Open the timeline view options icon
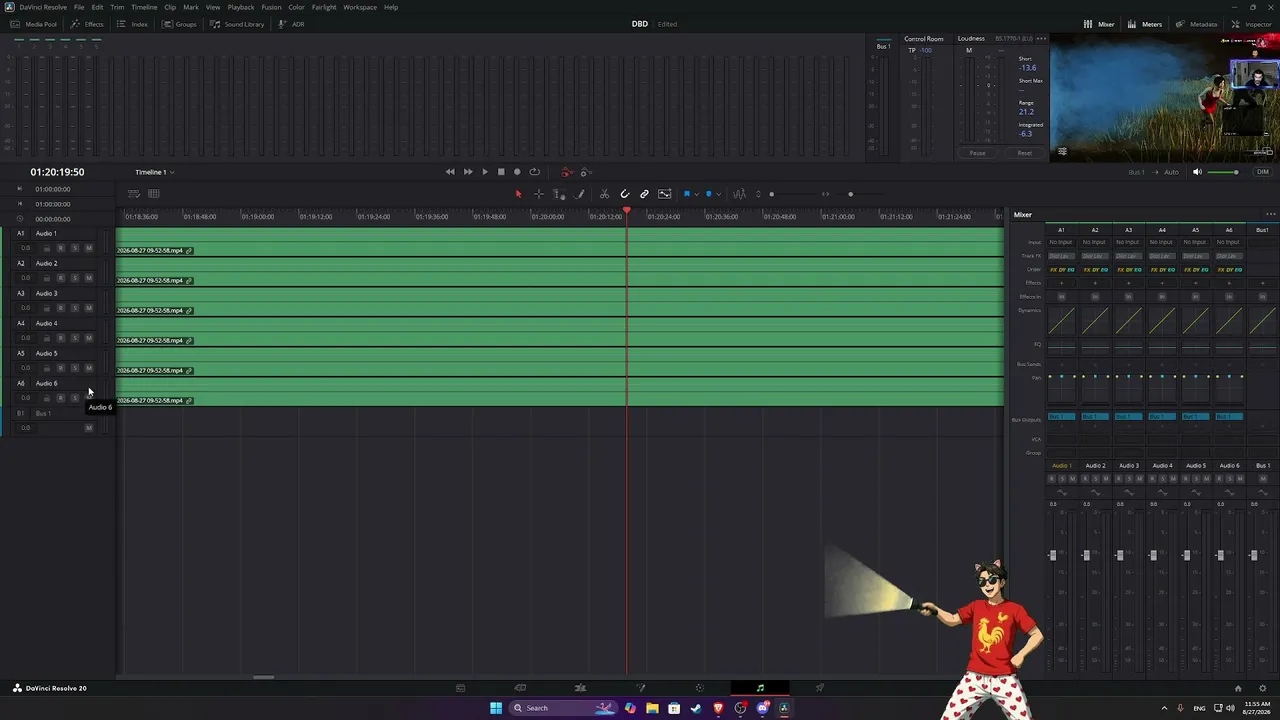The height and width of the screenshot is (720, 1280). point(133,194)
